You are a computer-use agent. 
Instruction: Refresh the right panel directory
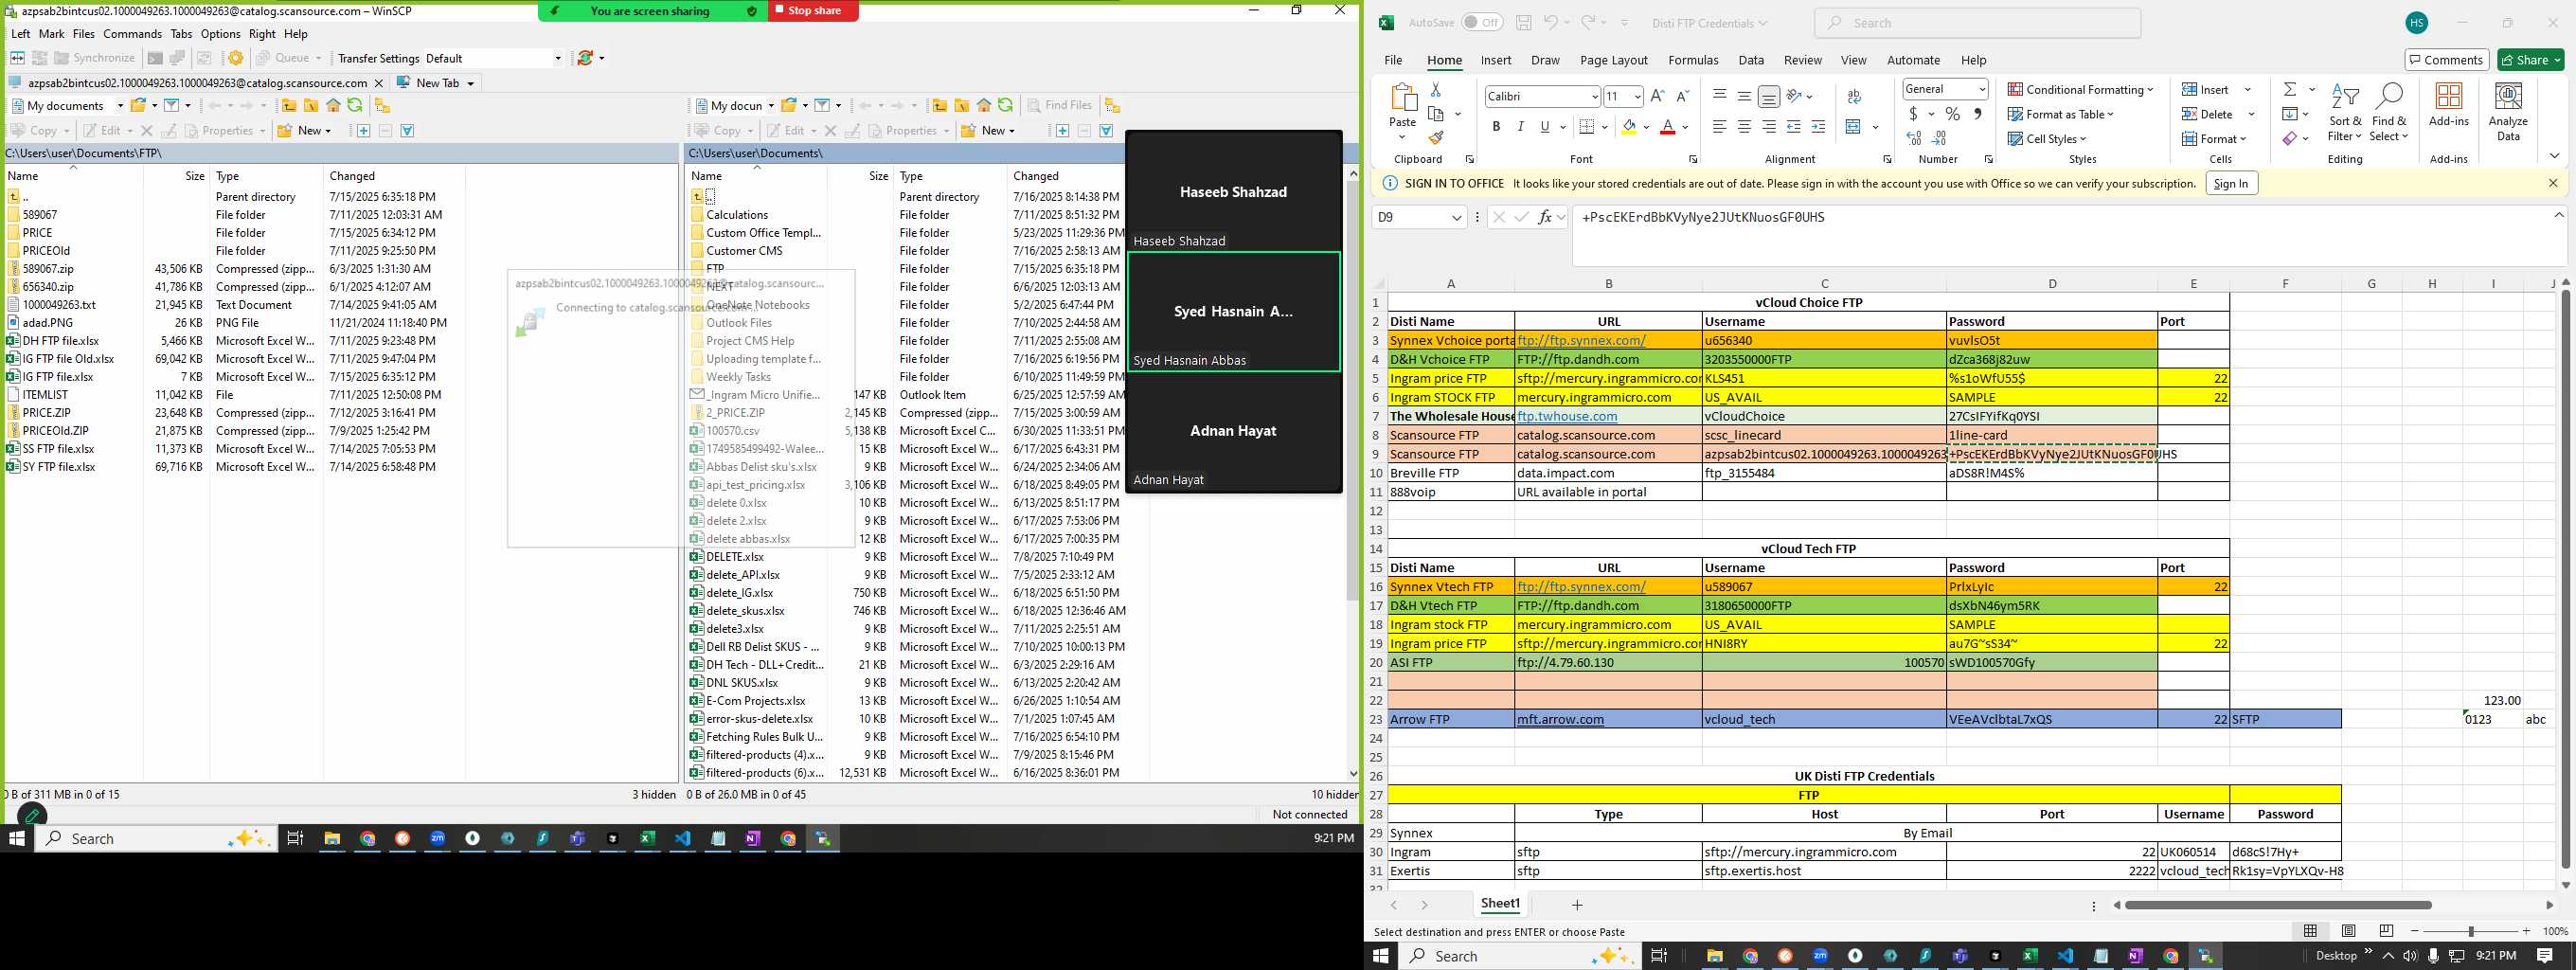pyautogui.click(x=1006, y=105)
